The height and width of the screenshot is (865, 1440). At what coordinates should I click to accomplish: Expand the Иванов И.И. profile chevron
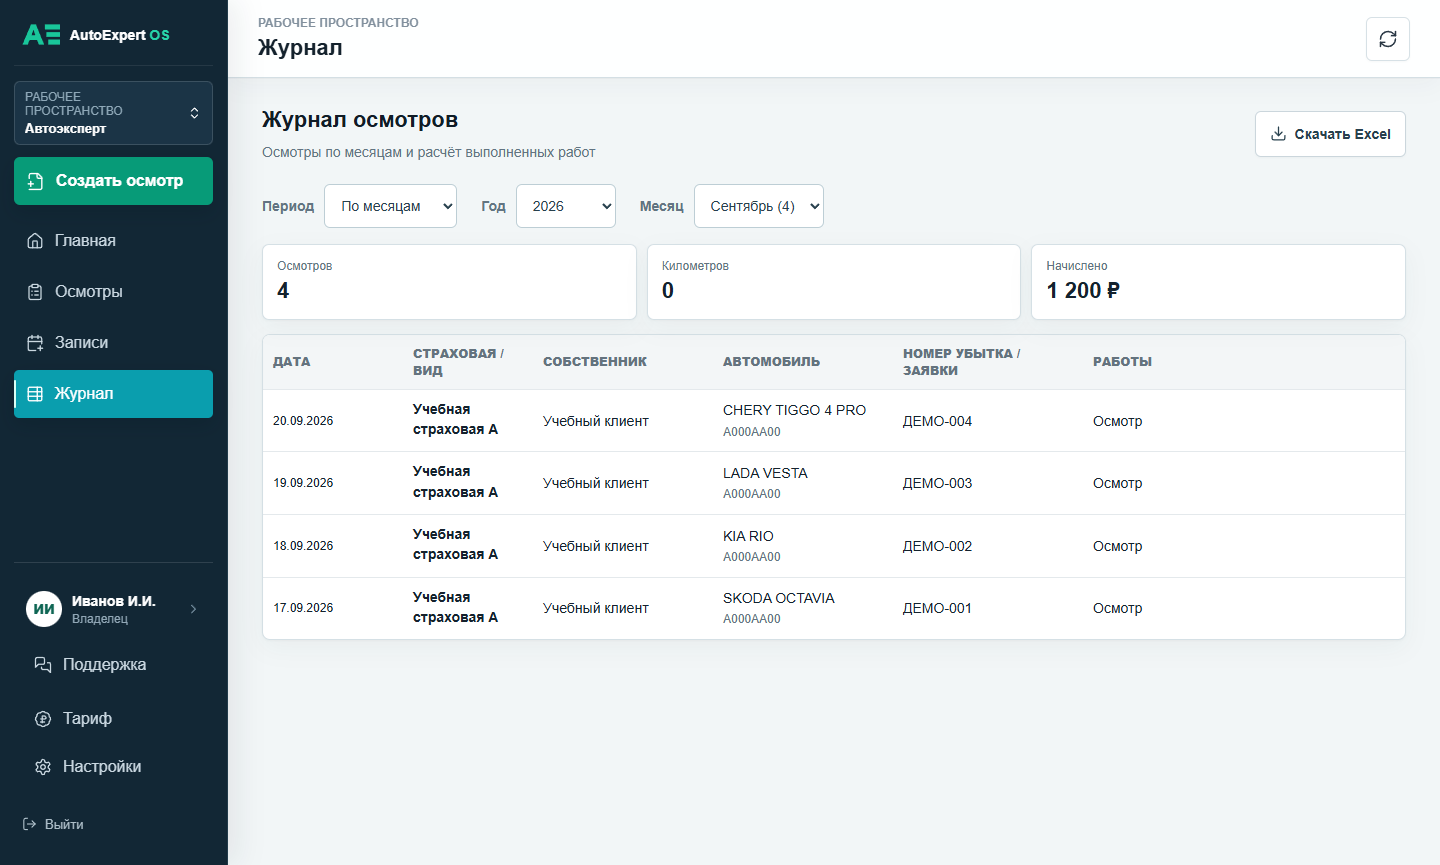tap(193, 609)
